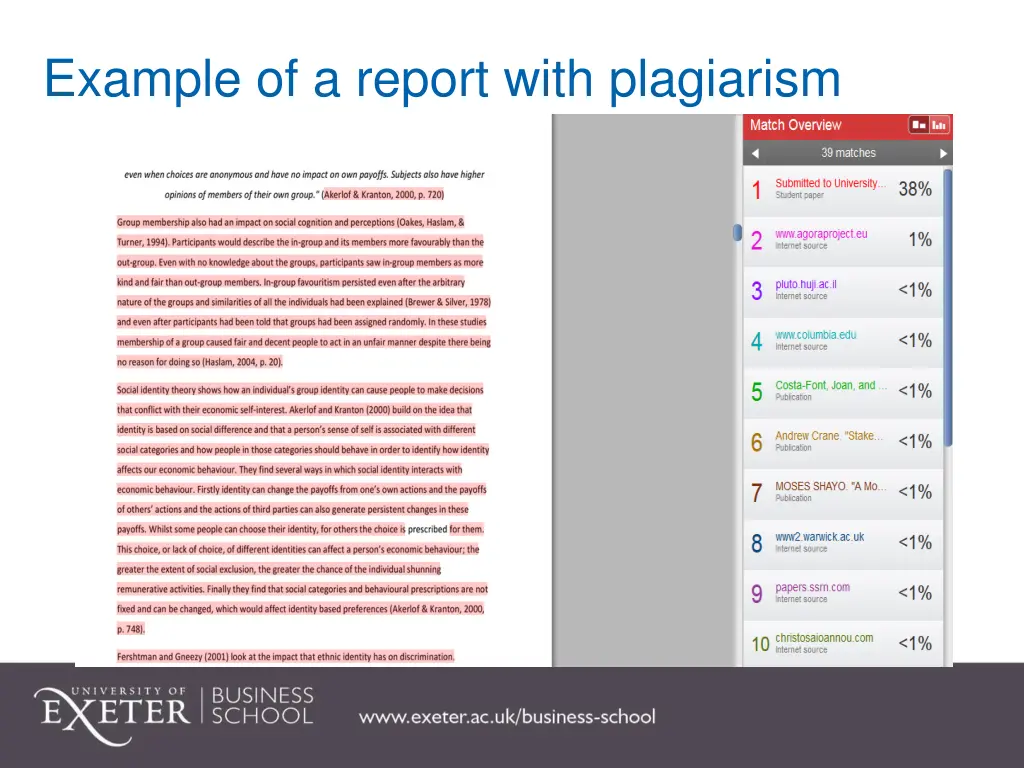The image size is (1024, 768).
Task: Open match 1 Submitted to University
Action: [x=843, y=189]
